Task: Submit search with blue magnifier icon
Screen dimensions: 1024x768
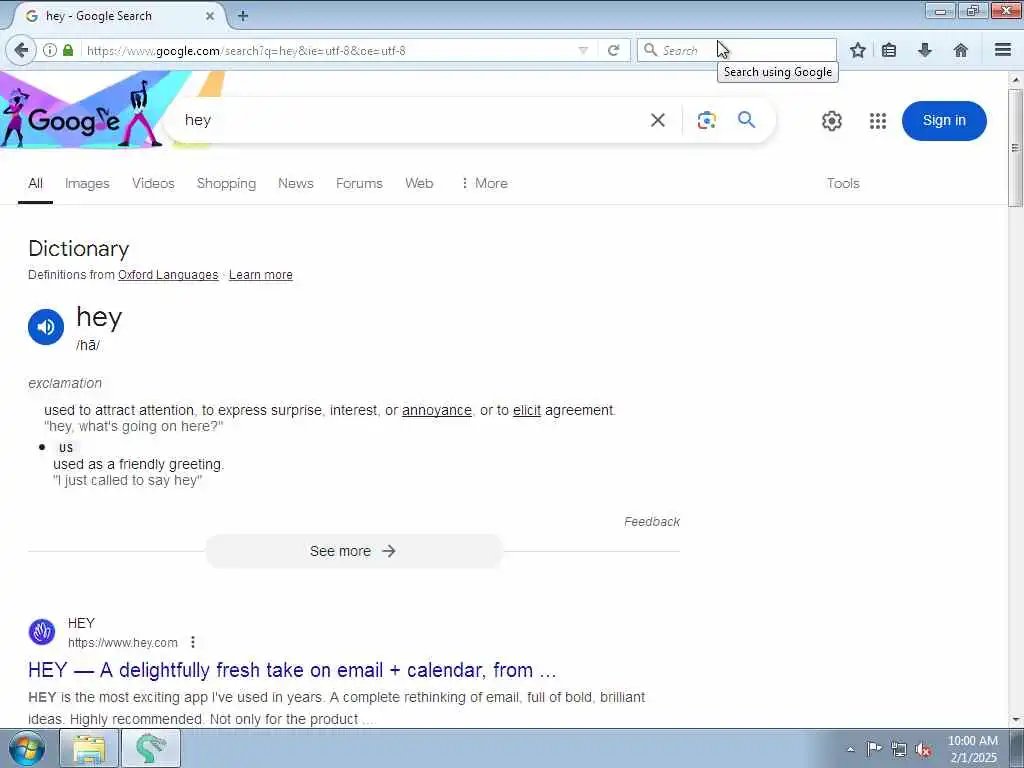Action: tap(746, 120)
